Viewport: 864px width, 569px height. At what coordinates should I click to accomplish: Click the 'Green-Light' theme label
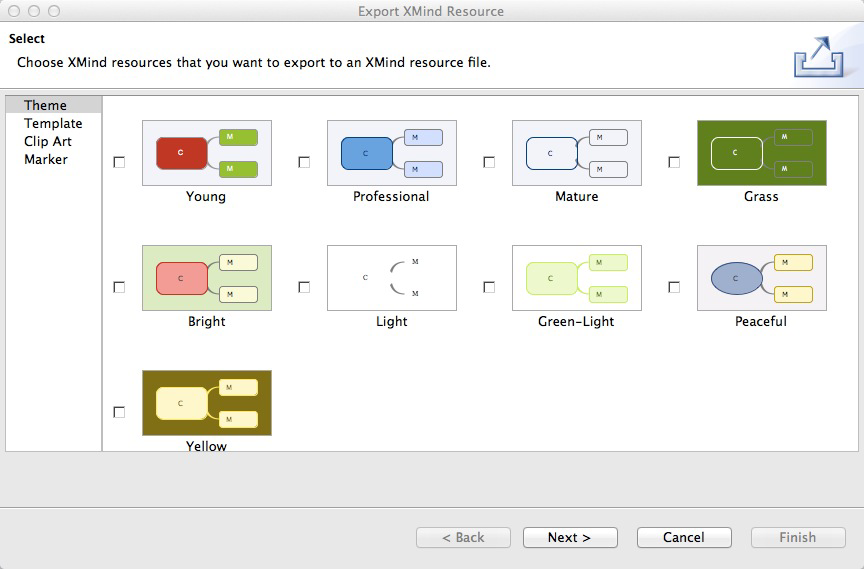click(x=576, y=322)
